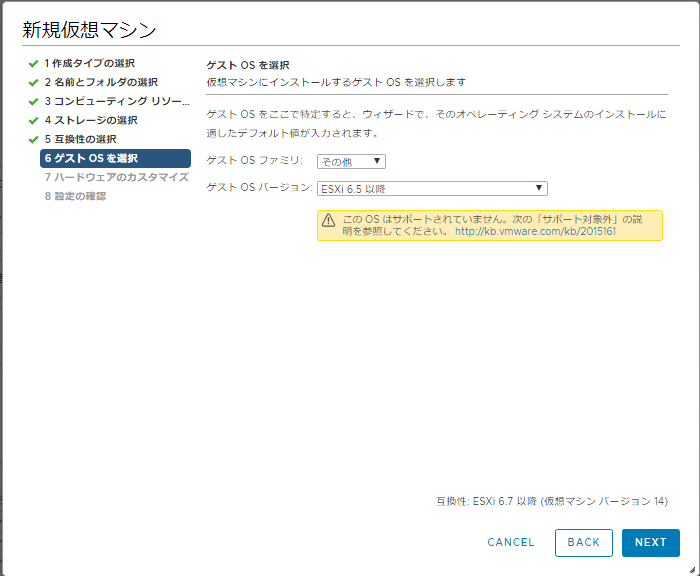Image resolution: width=700 pixels, height=576 pixels.
Task: Click the green checkmark beside 作成タイプの選択
Action: click(33, 64)
